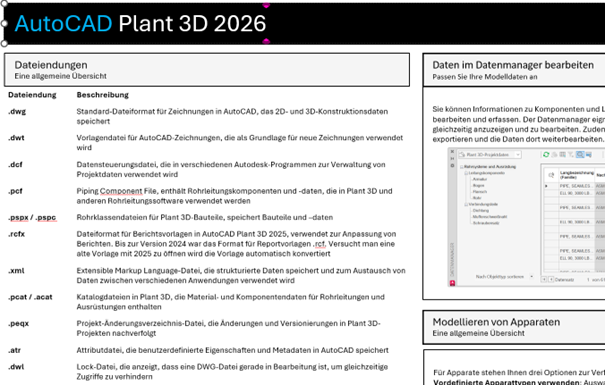Select Bogen in the Datenmanager tree

coord(478,185)
